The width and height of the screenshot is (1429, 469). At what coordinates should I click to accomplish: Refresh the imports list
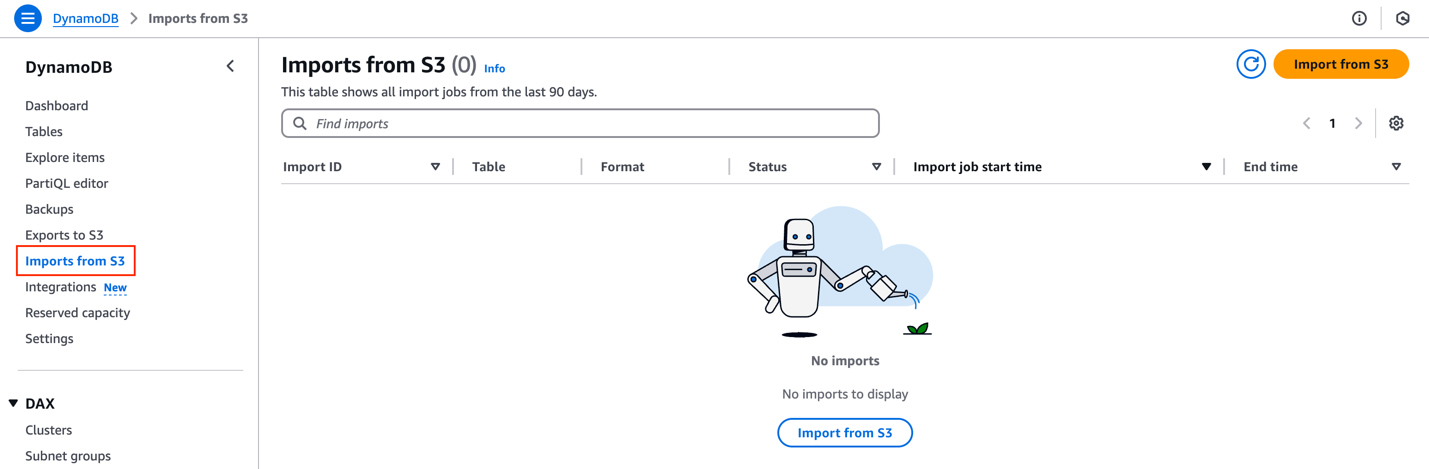coord(1251,64)
